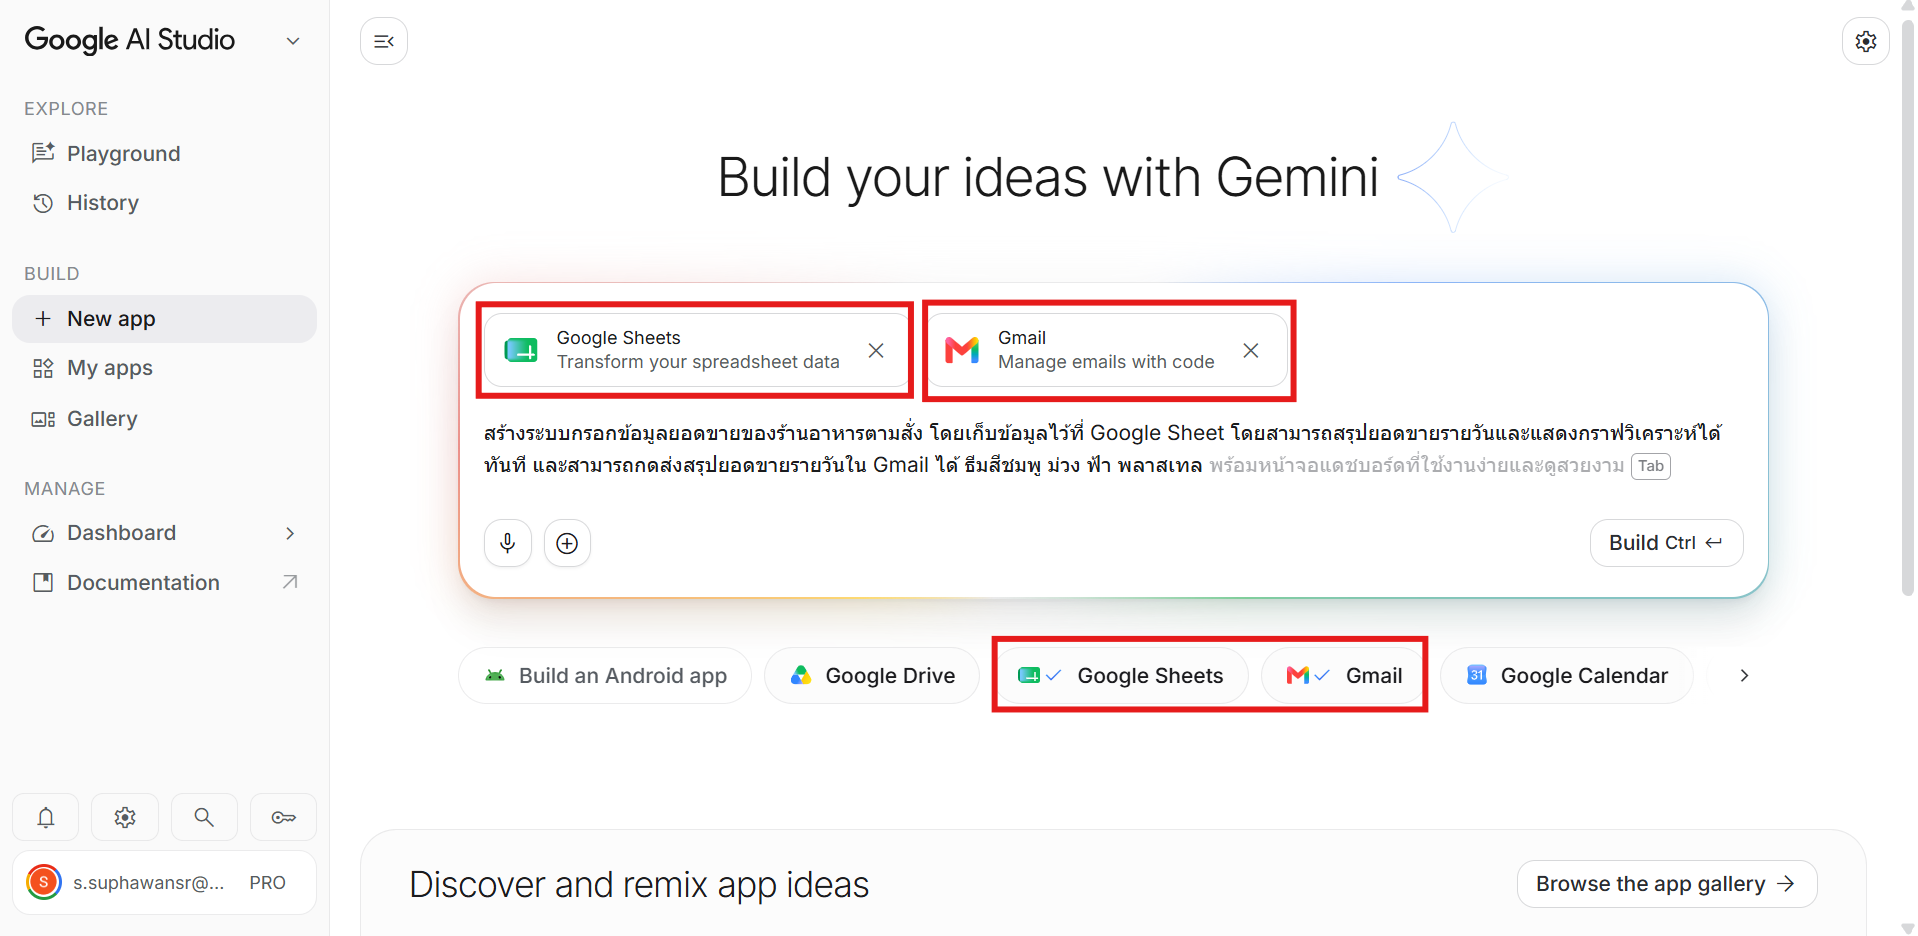The image size is (1918, 936).
Task: Expand the Google AI Studio dropdown arrow
Action: (293, 41)
